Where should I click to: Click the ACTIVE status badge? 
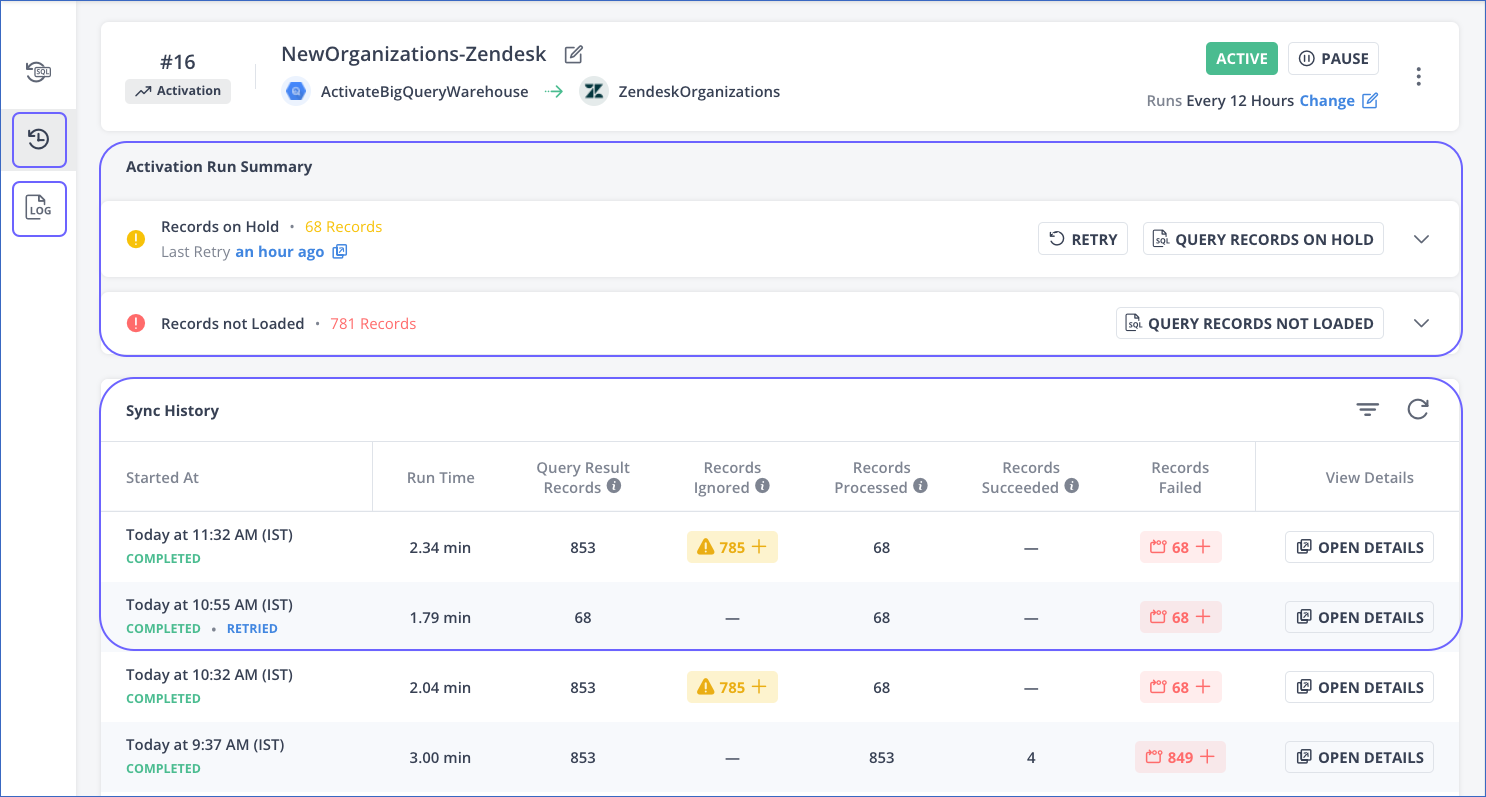point(1242,58)
